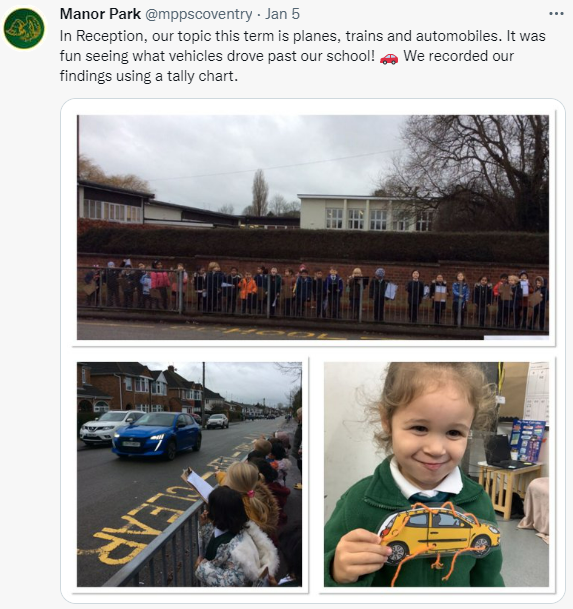
Task: Click the blue display board in the classroom
Action: point(527,441)
